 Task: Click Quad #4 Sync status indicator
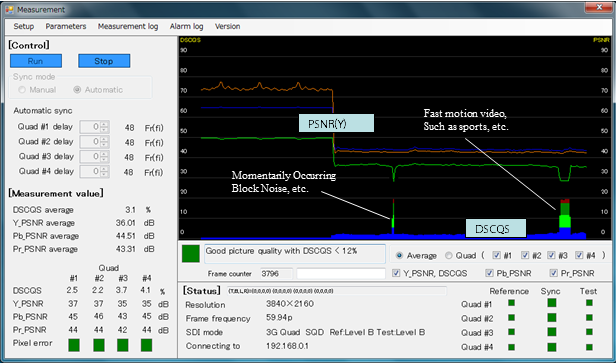[x=552, y=347]
